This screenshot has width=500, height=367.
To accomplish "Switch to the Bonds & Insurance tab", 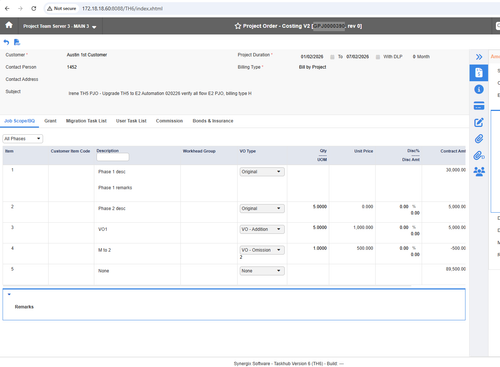I will coord(213,121).
